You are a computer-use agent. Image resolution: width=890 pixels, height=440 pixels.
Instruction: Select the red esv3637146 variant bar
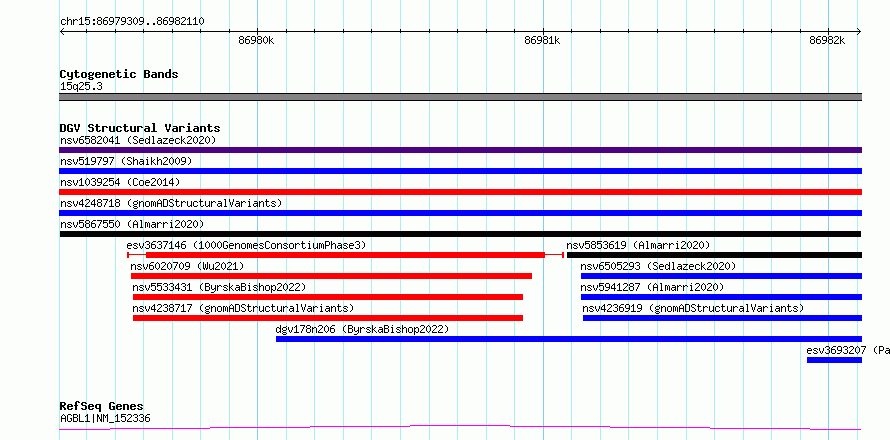click(345, 255)
